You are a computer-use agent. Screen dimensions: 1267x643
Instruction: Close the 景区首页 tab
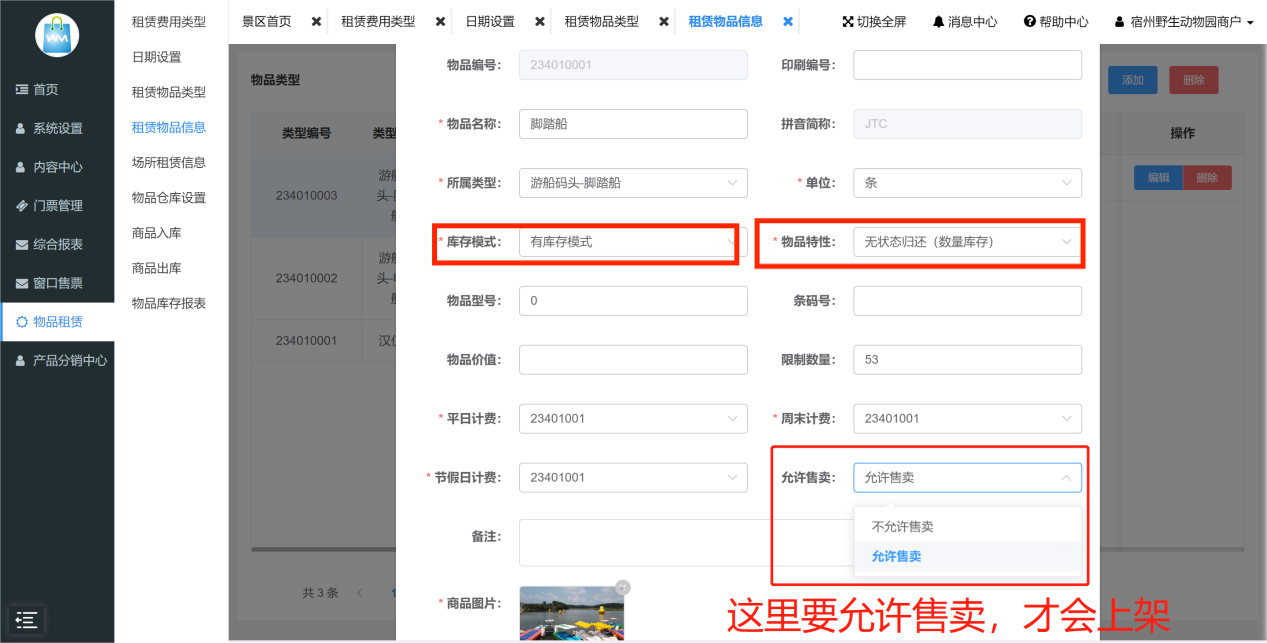pos(316,21)
